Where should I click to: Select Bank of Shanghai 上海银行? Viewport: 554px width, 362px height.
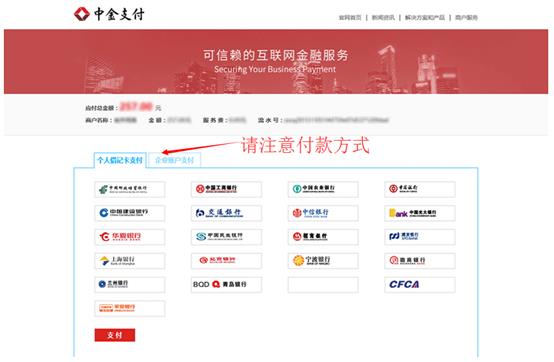coord(130,261)
